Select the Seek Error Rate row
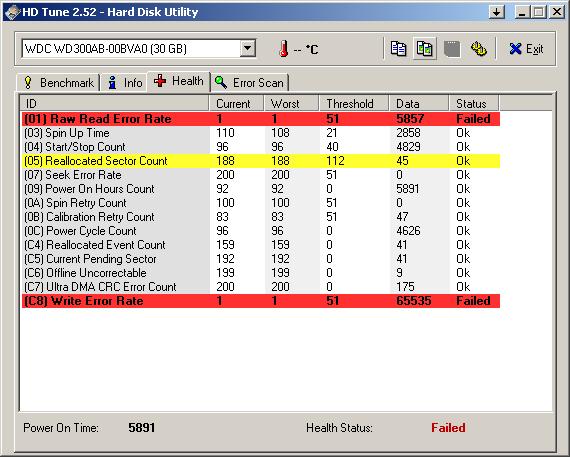The image size is (570, 457). (x=261, y=175)
